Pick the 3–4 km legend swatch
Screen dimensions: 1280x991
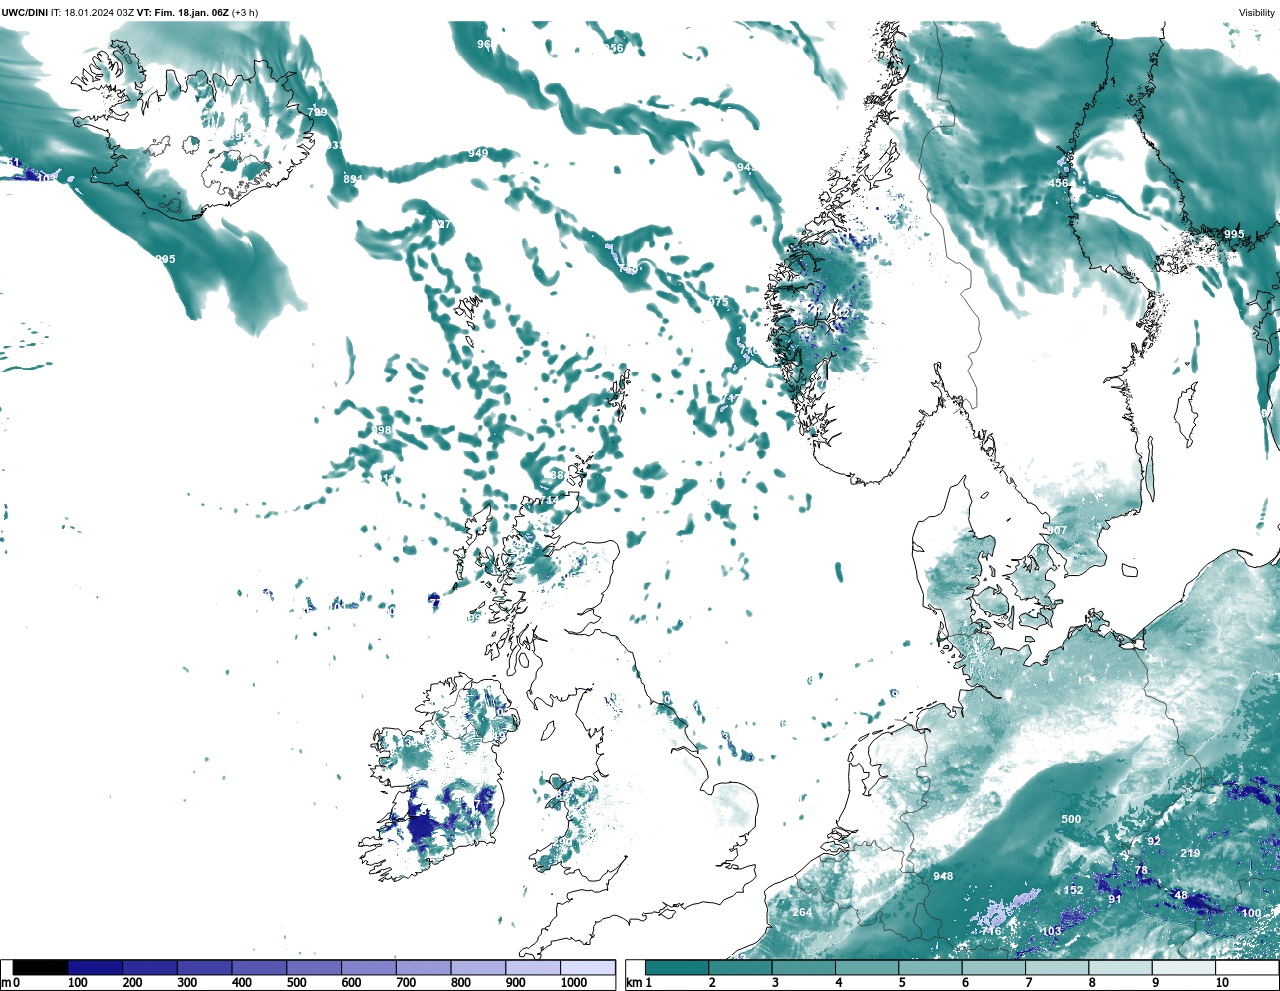pos(803,967)
